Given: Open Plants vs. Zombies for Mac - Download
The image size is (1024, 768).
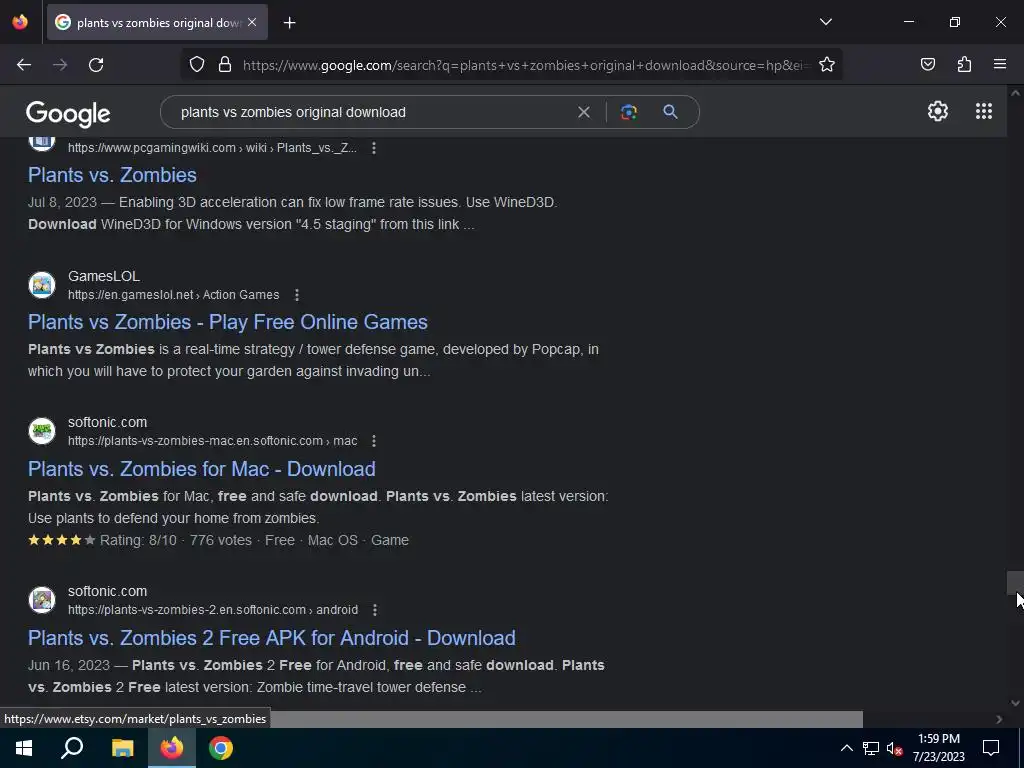Looking at the screenshot, I should coord(202,469).
